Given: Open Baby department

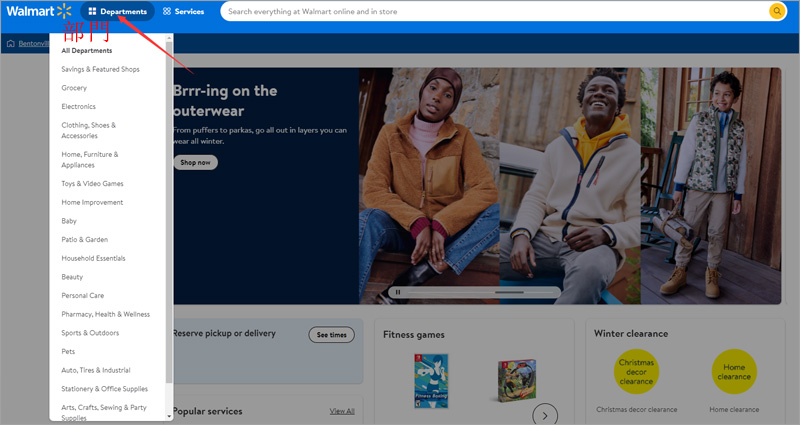Looking at the screenshot, I should (x=69, y=221).
